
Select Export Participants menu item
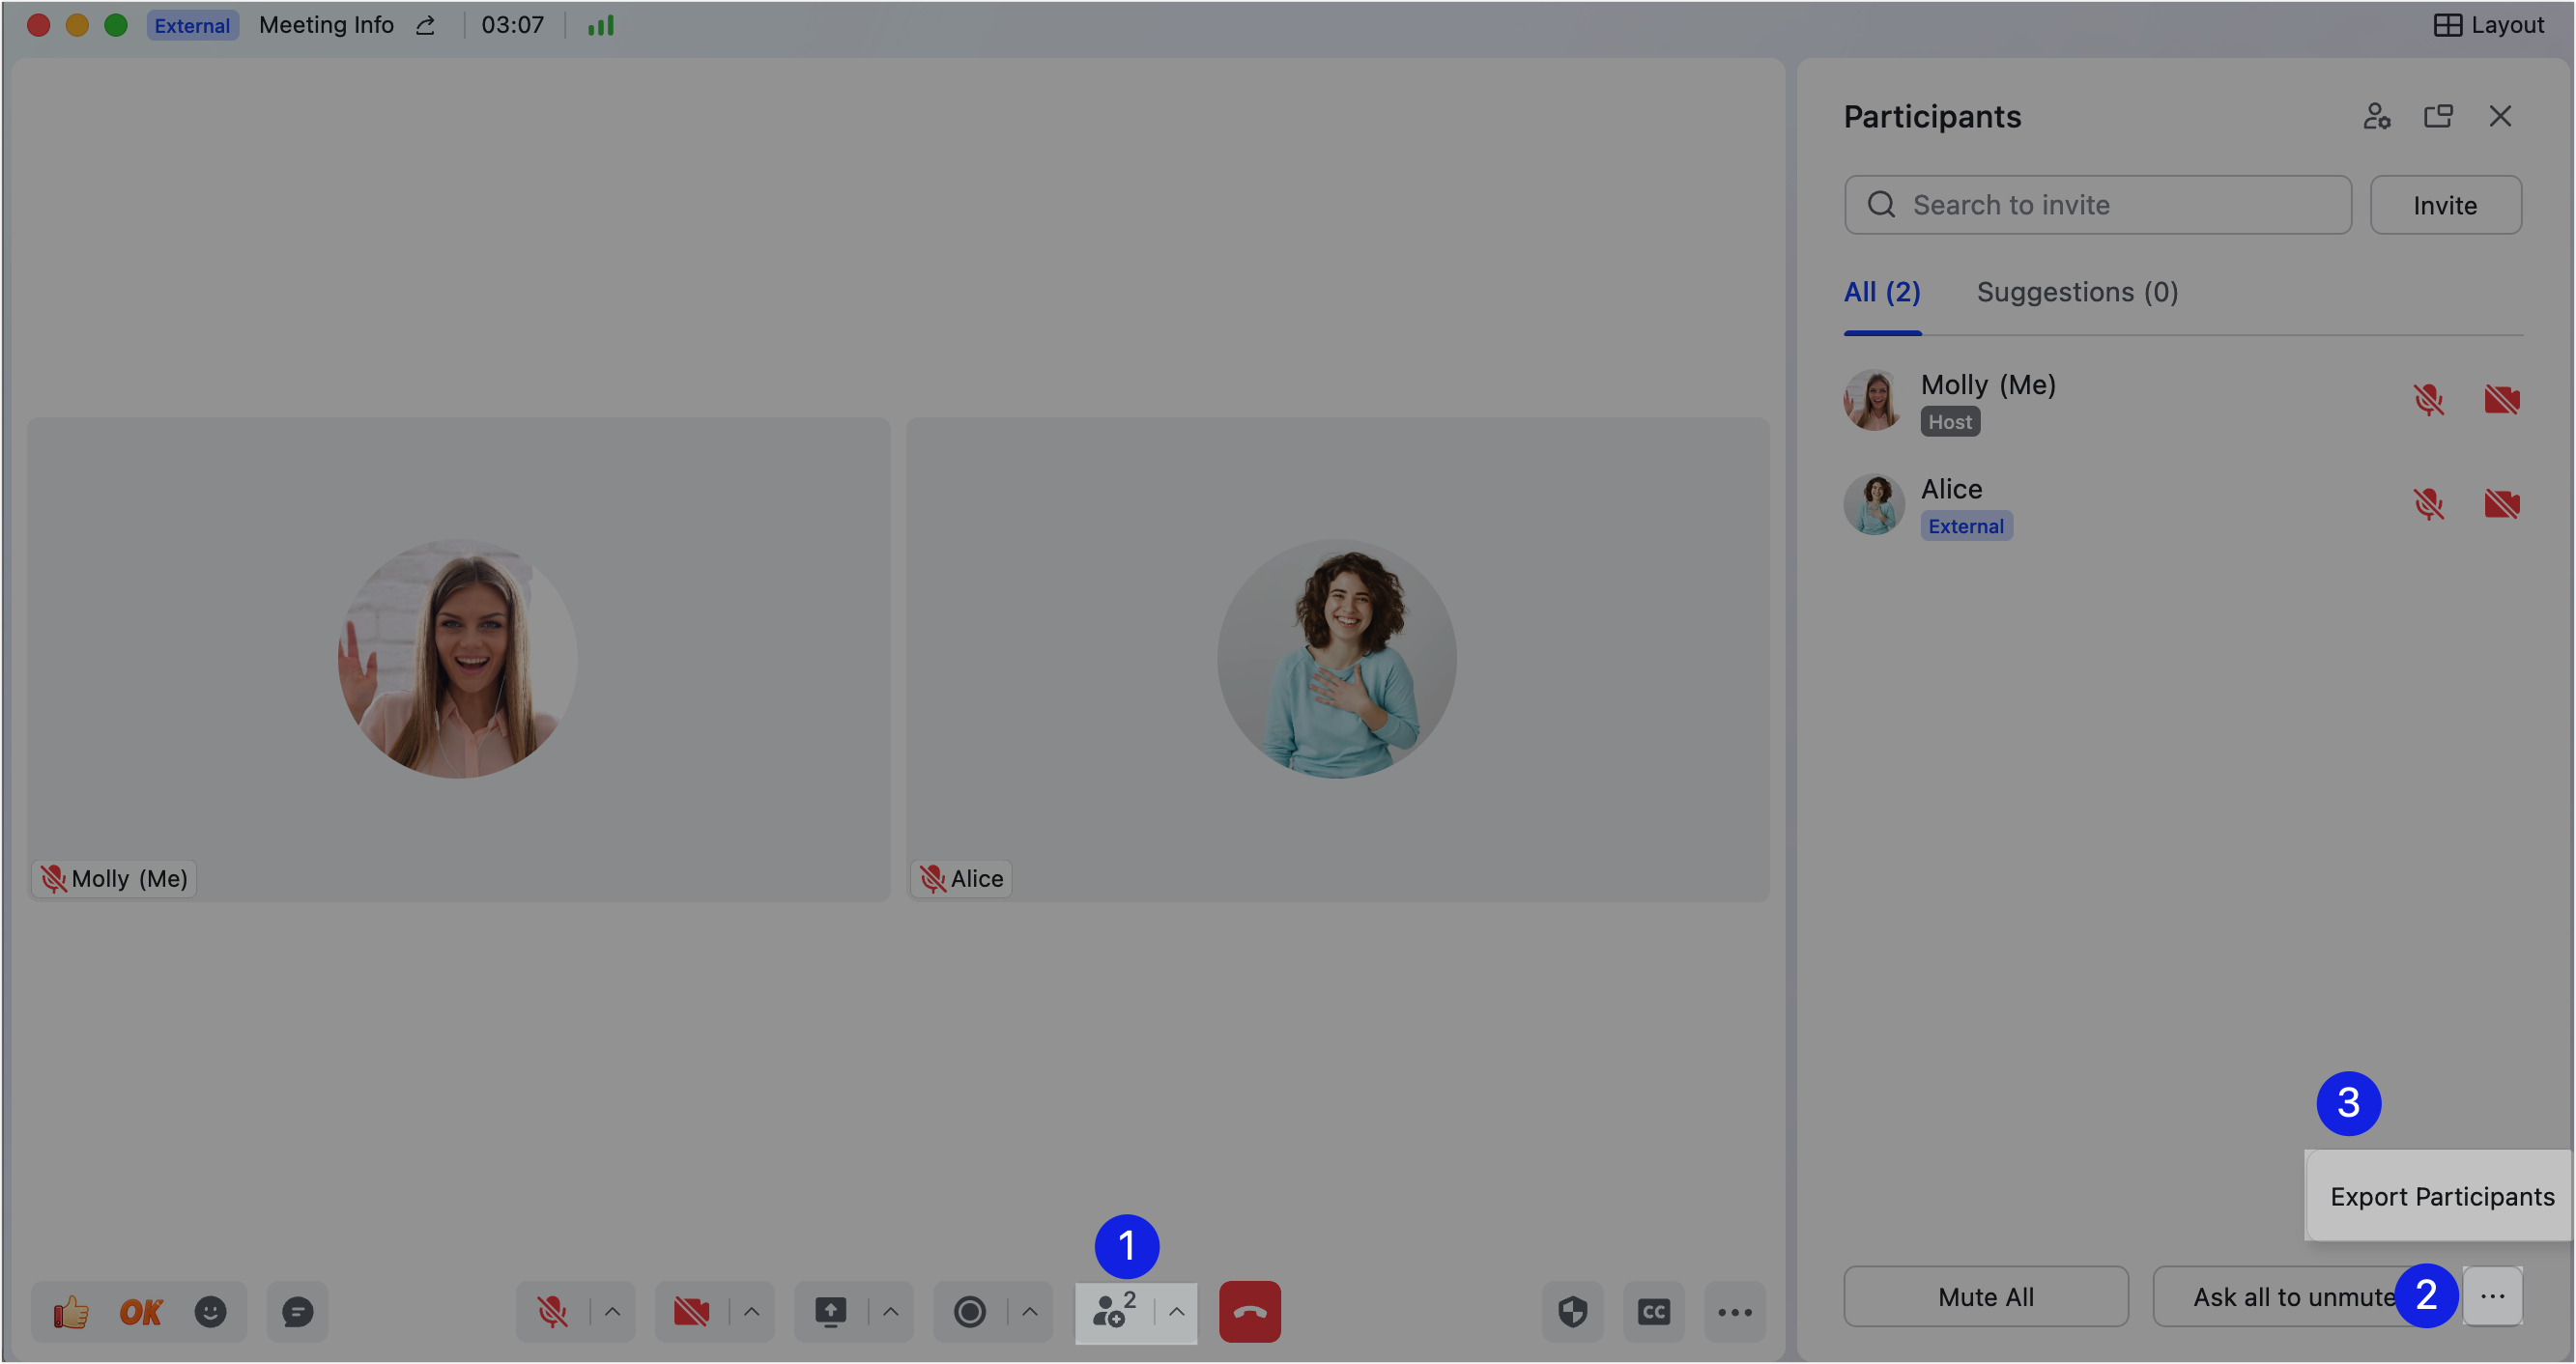point(2441,1196)
